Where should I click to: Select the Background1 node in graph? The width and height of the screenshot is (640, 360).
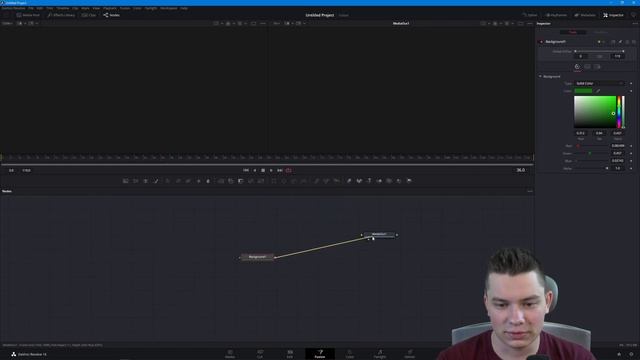pyautogui.click(x=257, y=257)
